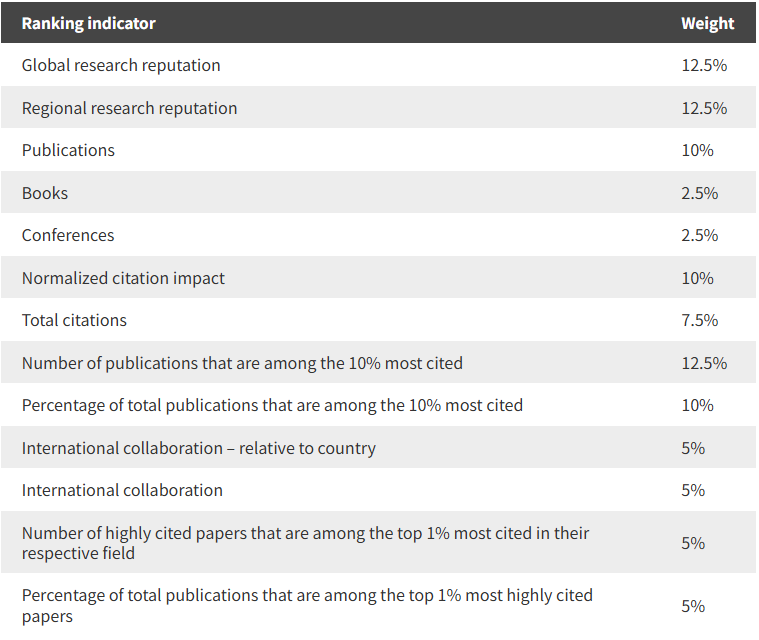759x640 pixels.
Task: Click the 10% weight for Publications
Action: point(697,150)
